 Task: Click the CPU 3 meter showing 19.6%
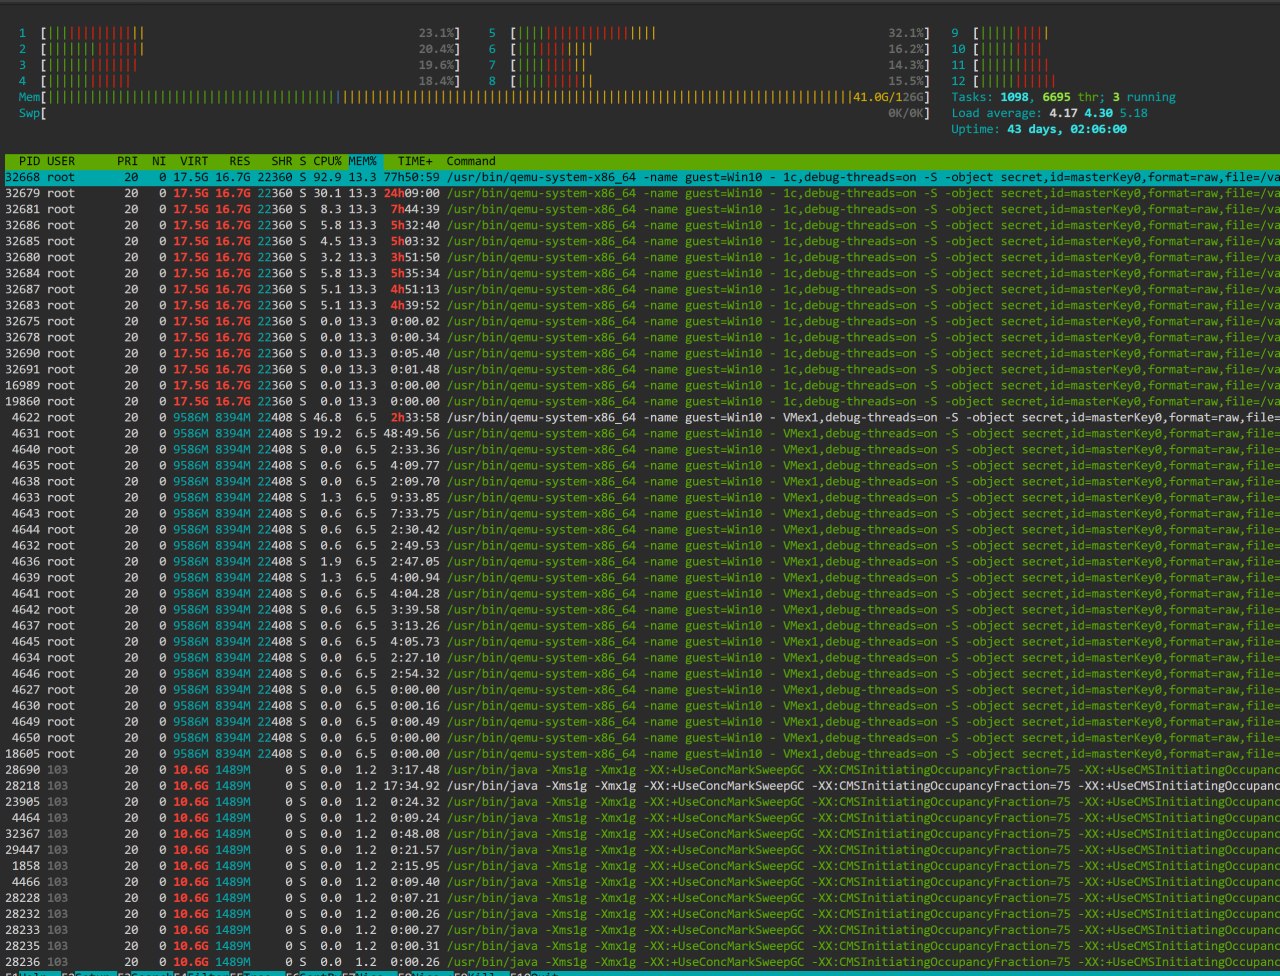[239, 65]
